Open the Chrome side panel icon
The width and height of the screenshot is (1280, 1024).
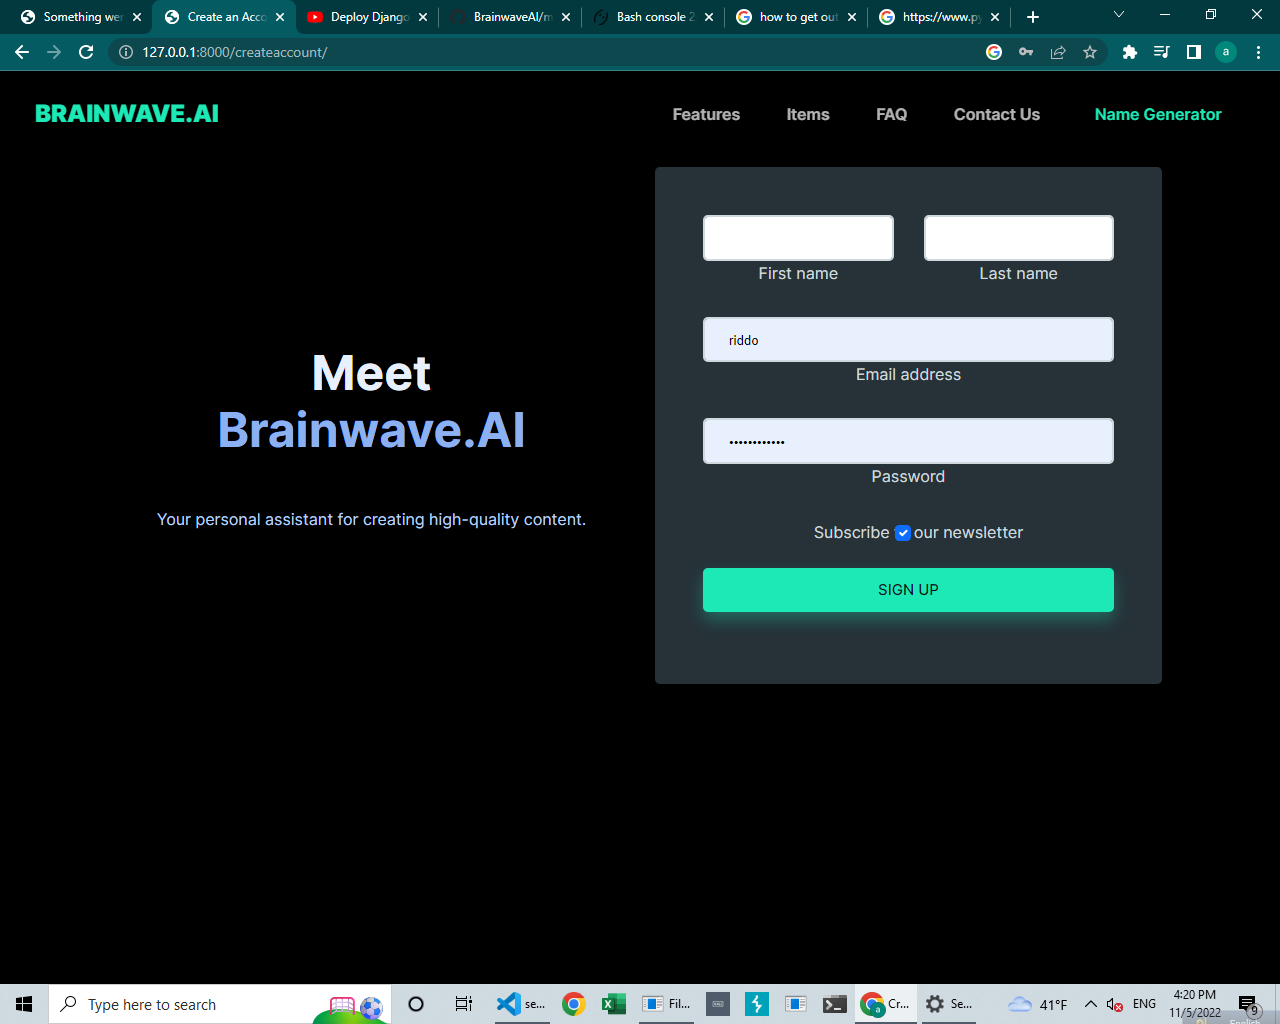(1193, 52)
